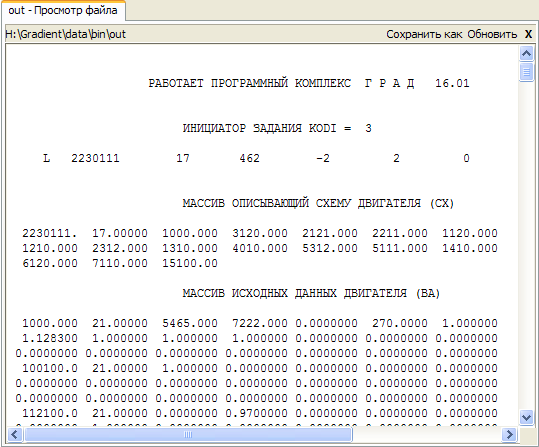Click value '5465.000' in data array
Image resolution: width=539 pixels, height=447 pixels.
190,323
